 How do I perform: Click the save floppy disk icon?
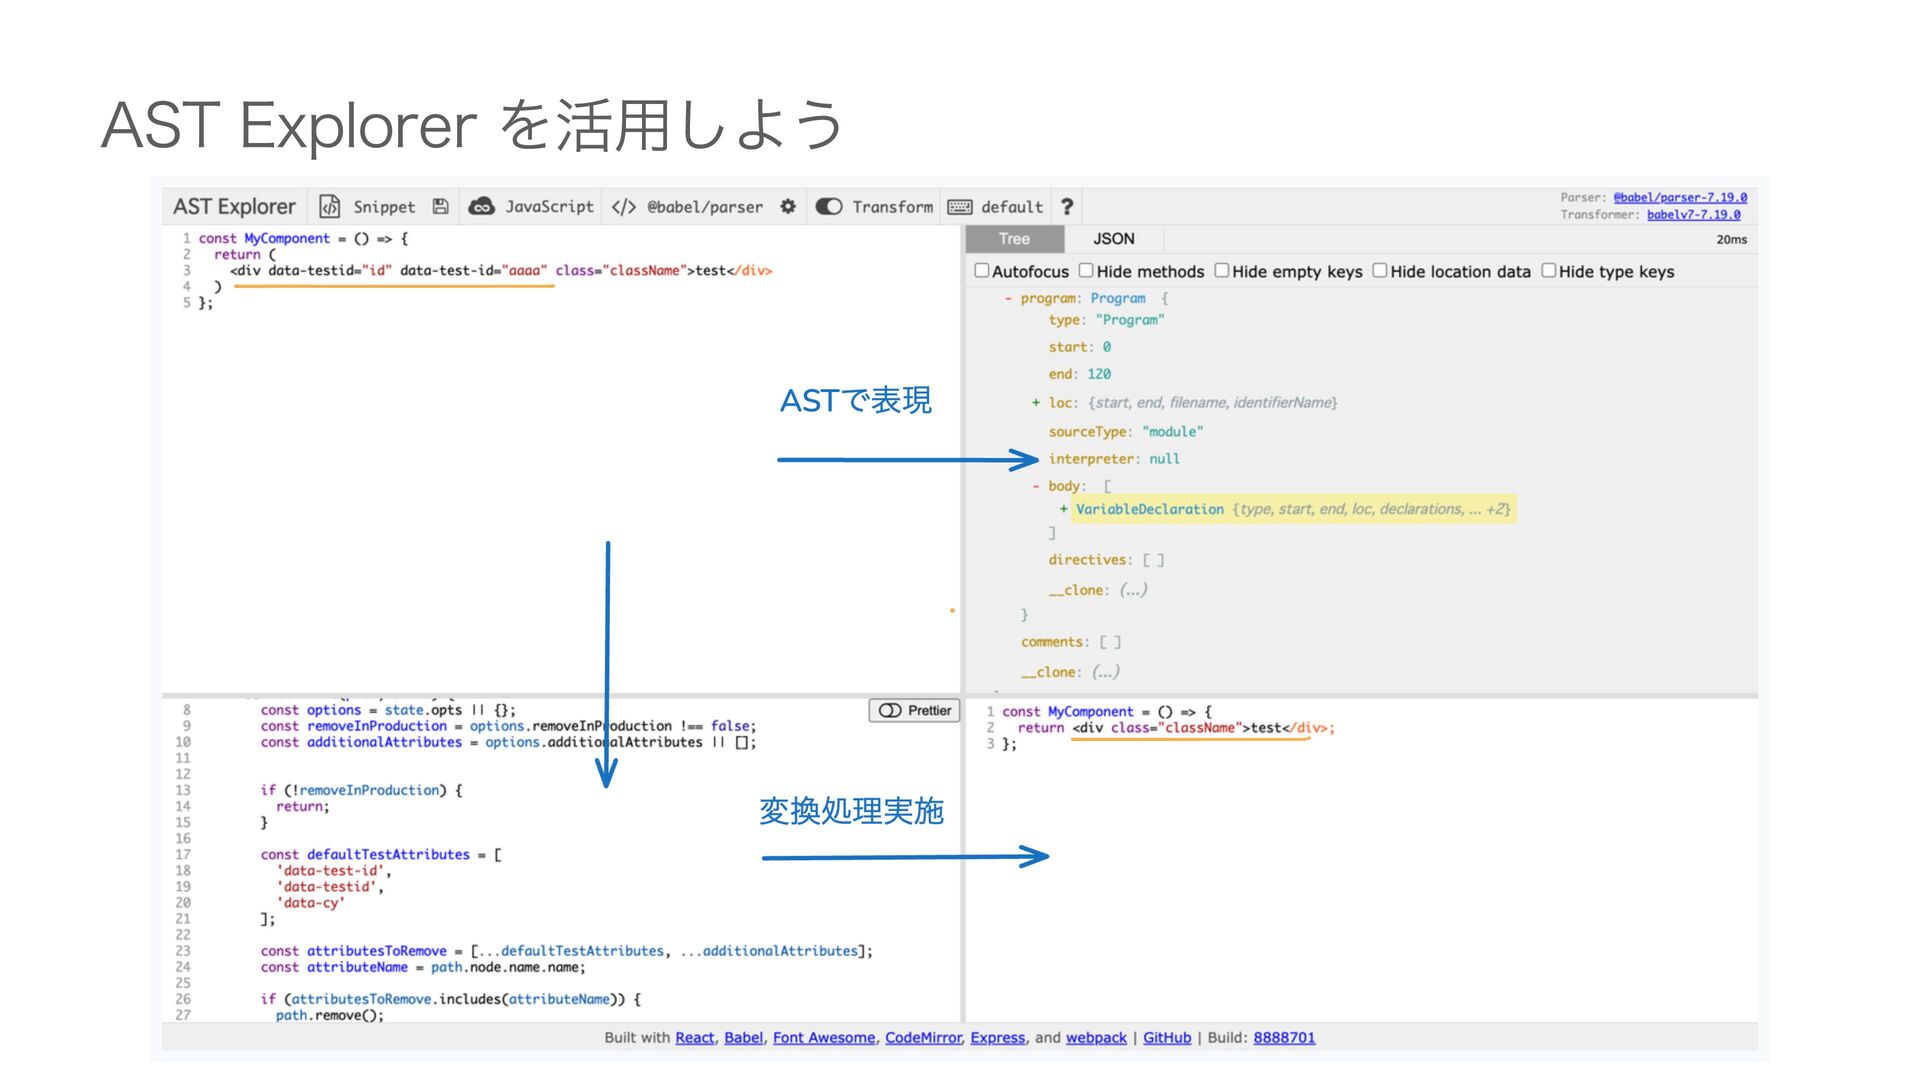[x=440, y=206]
